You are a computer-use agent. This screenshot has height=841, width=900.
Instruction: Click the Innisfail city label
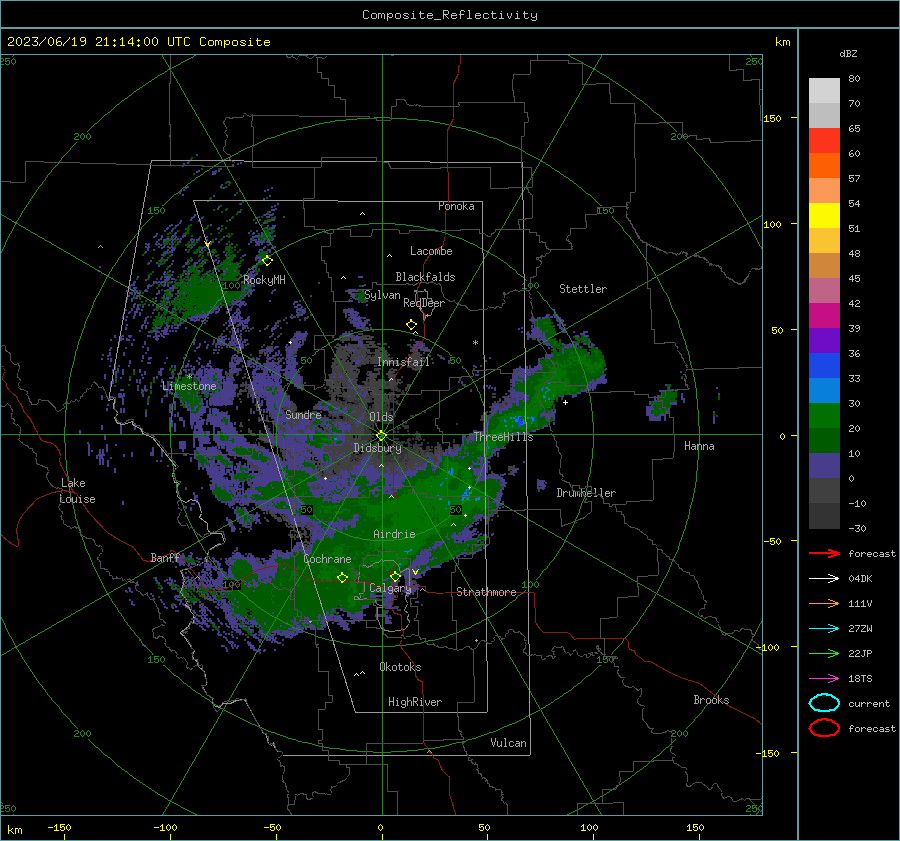click(403, 362)
